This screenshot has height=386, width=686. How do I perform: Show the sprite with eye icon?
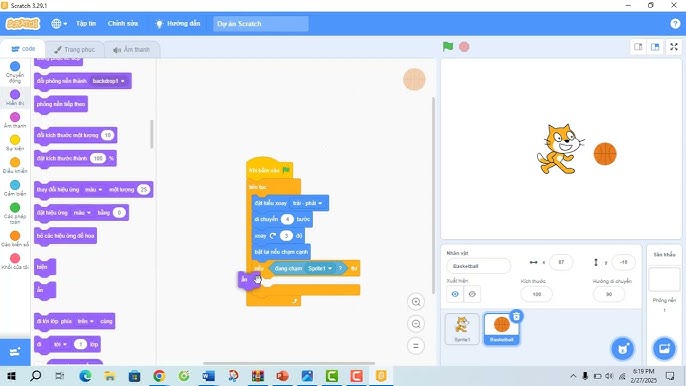455,294
